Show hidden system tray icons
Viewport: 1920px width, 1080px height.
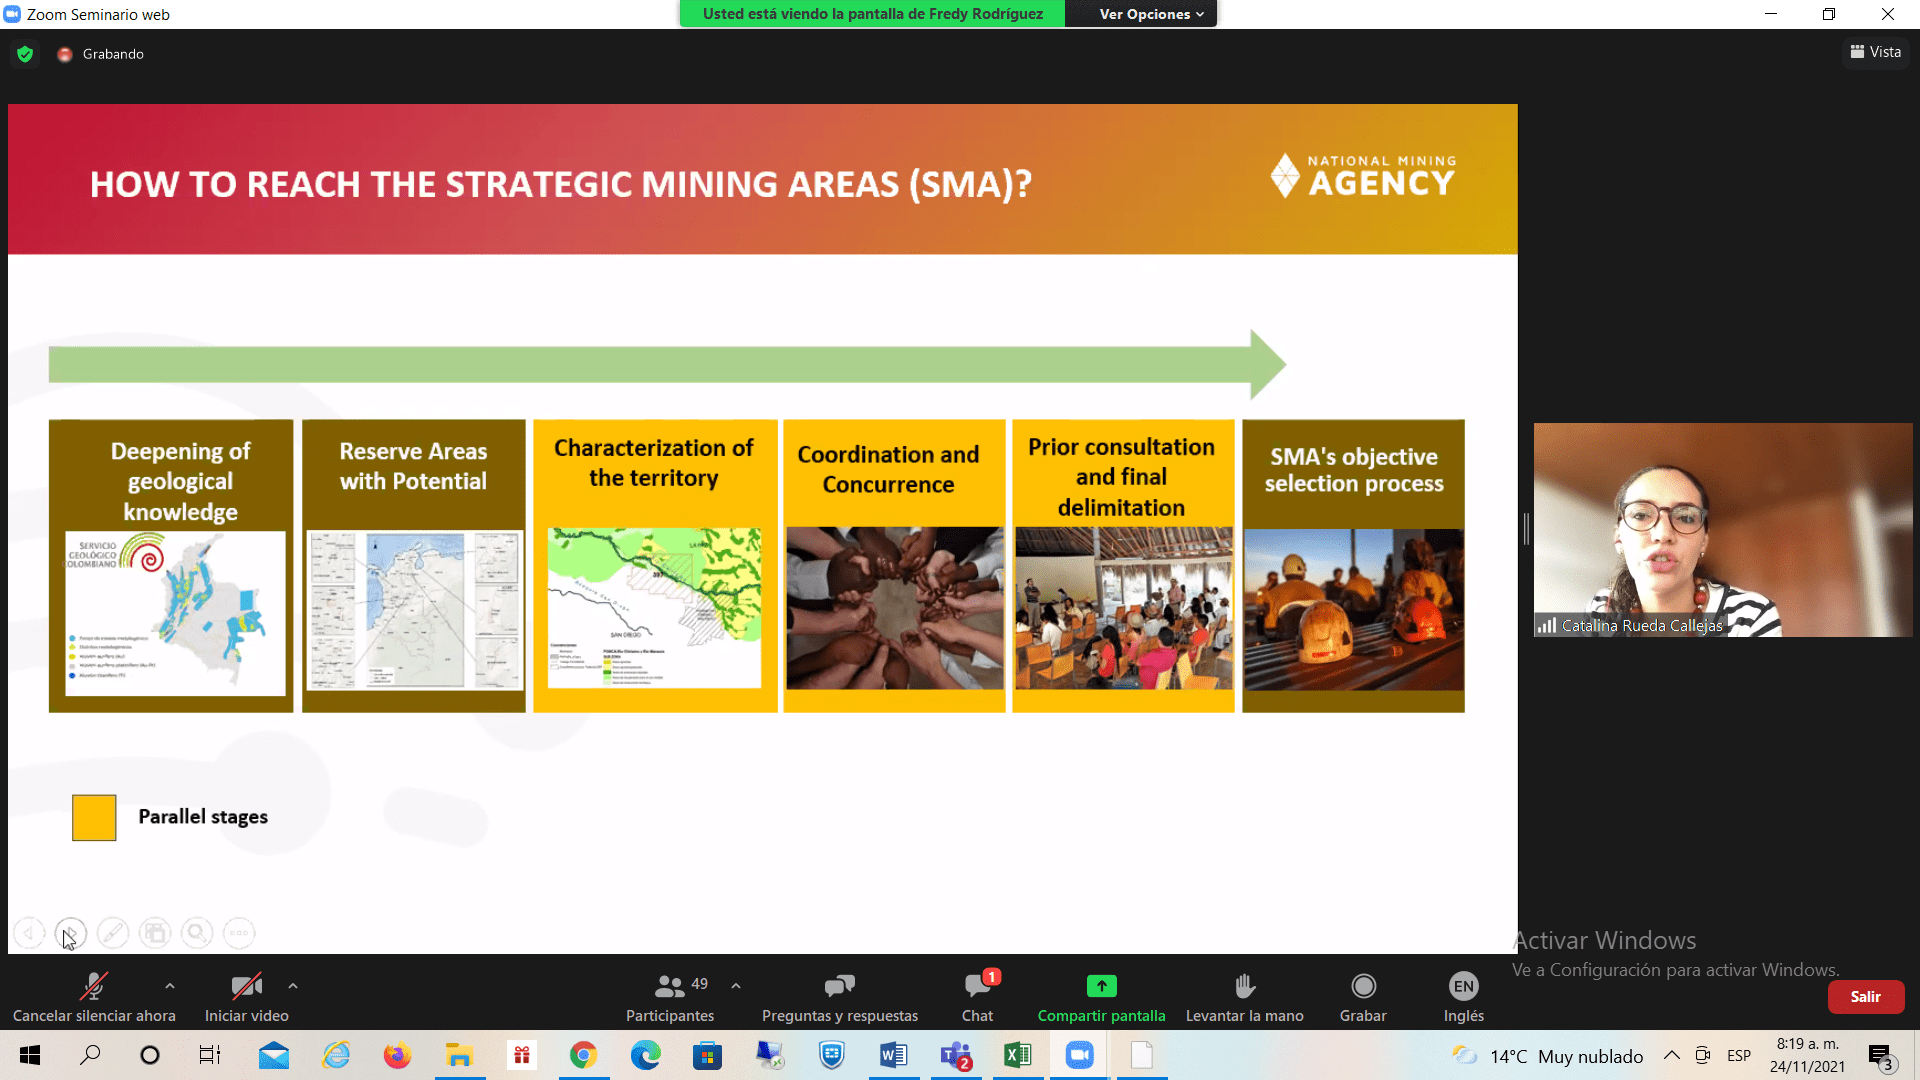pyautogui.click(x=1671, y=1055)
